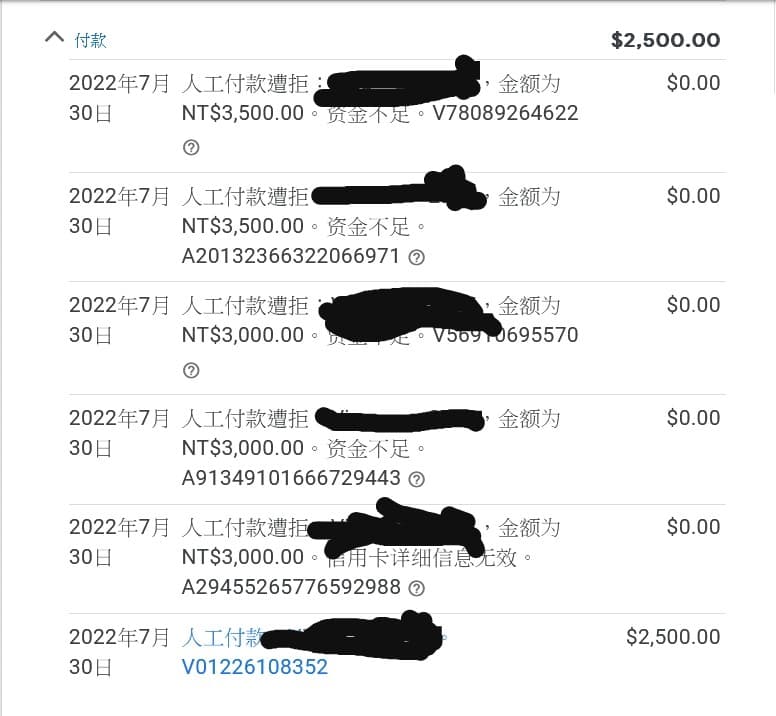The width and height of the screenshot is (776, 716).
Task: Open the V01226108352 payment link
Action: tap(254, 667)
